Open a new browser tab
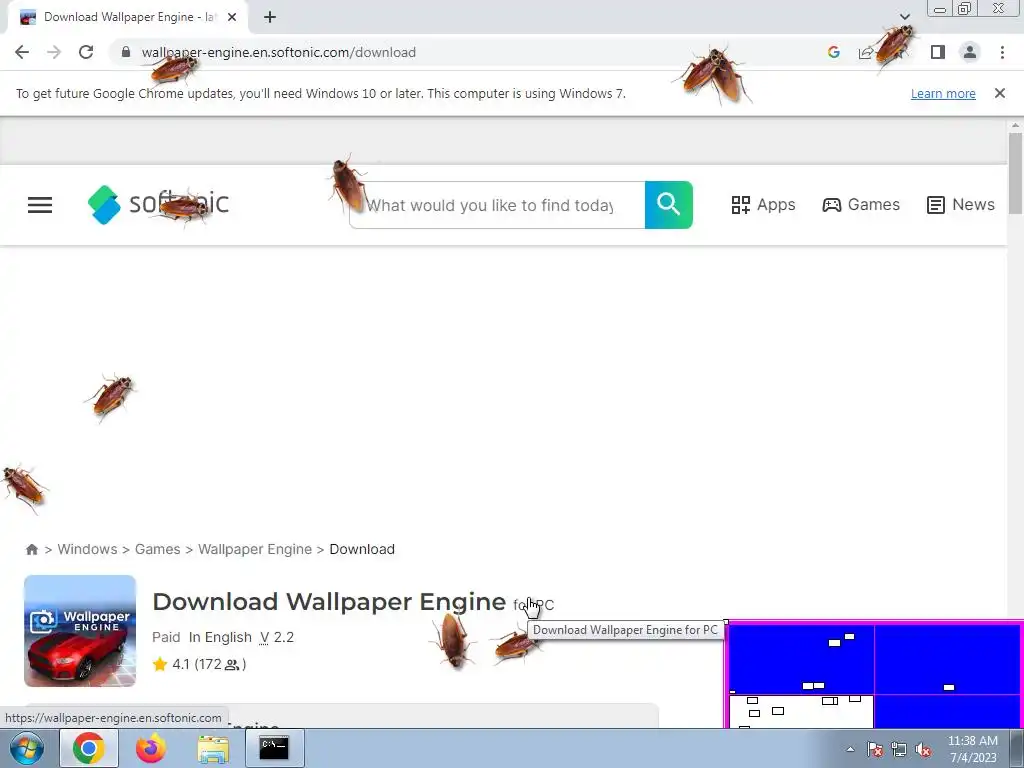Viewport: 1024px width, 768px height. (270, 17)
